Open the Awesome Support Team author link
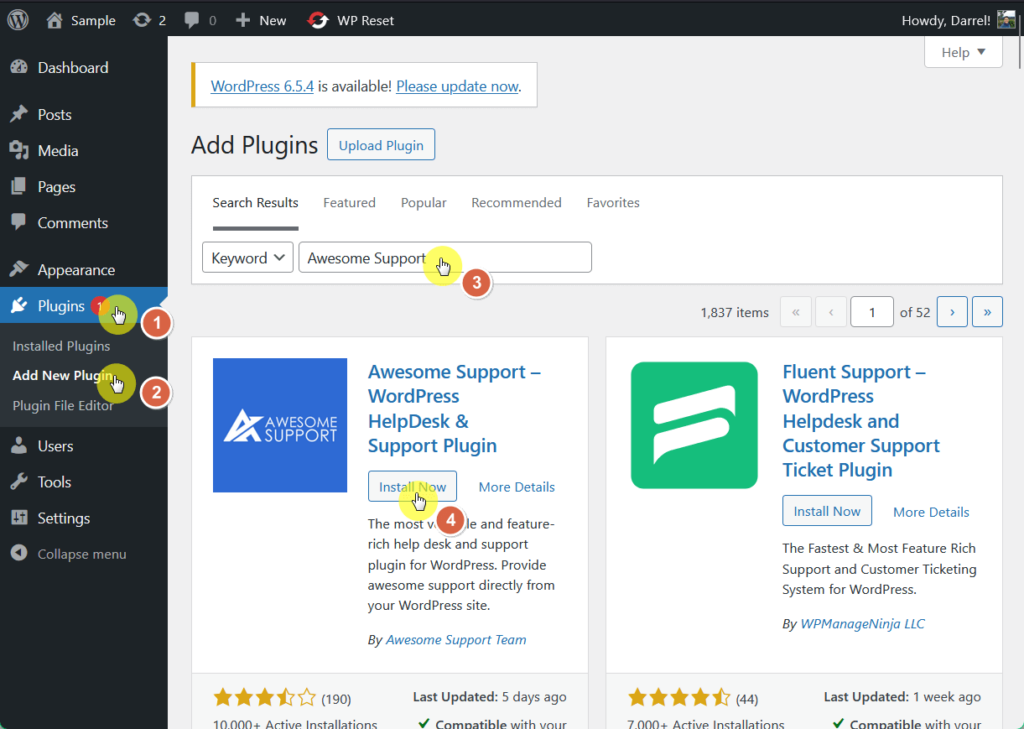Screen dimensions: 1024x729 click(x=456, y=640)
